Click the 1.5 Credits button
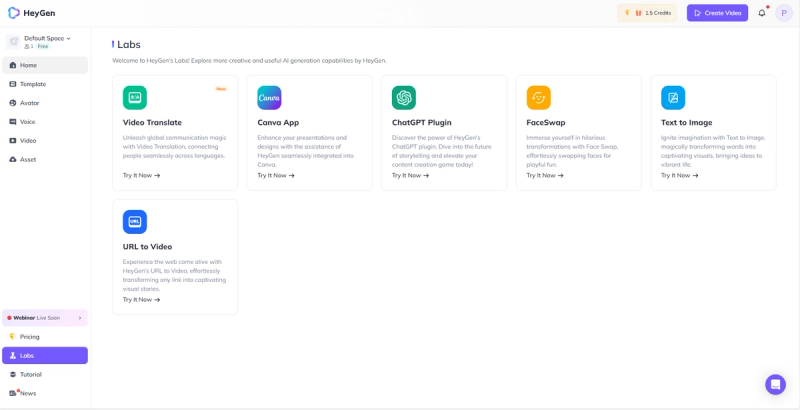The height and width of the screenshot is (410, 800). pos(647,13)
